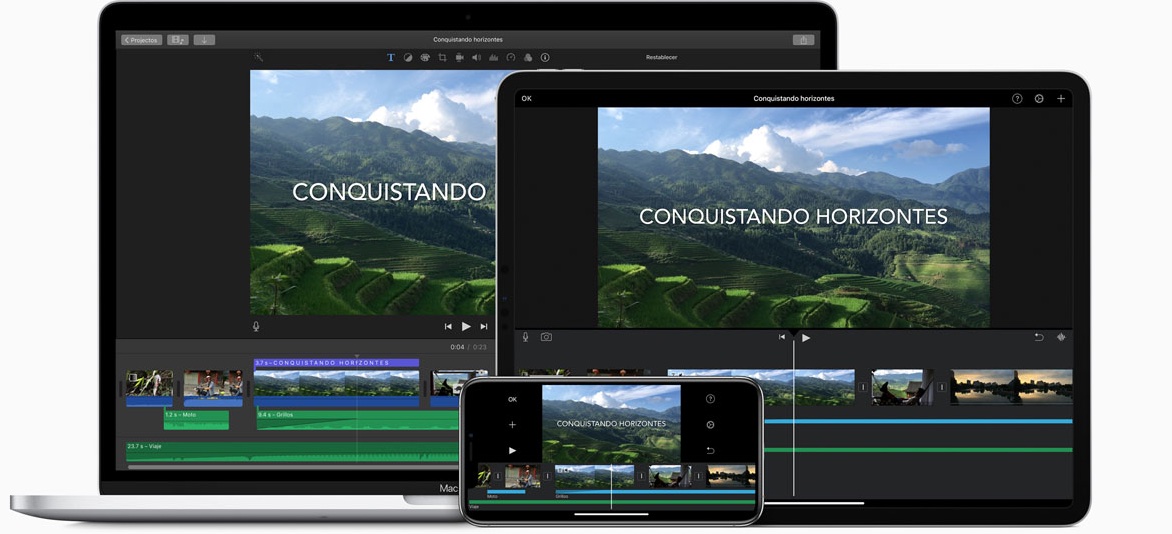Image resolution: width=1172 pixels, height=534 pixels.
Task: Open the clip info icon on the Mac
Action: pos(545,58)
